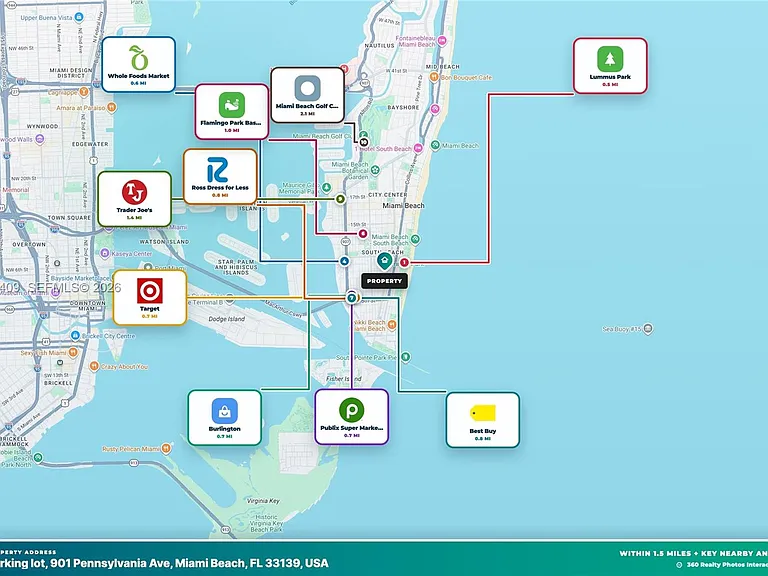Click the Bon Bouquet Cafe restaurant pin
The width and height of the screenshot is (768, 576).
(434, 77)
